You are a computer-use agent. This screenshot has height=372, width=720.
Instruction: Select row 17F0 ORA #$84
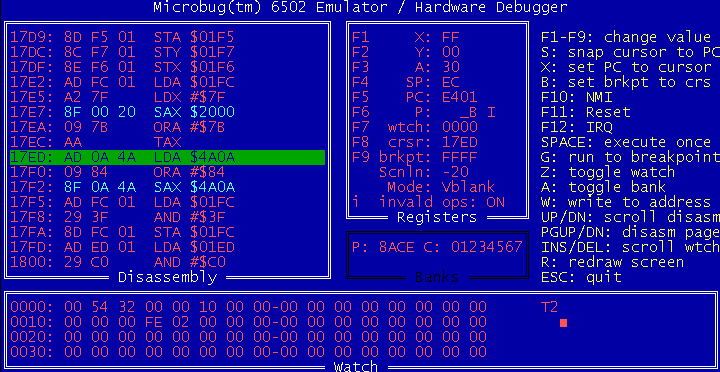pyautogui.click(x=118, y=172)
